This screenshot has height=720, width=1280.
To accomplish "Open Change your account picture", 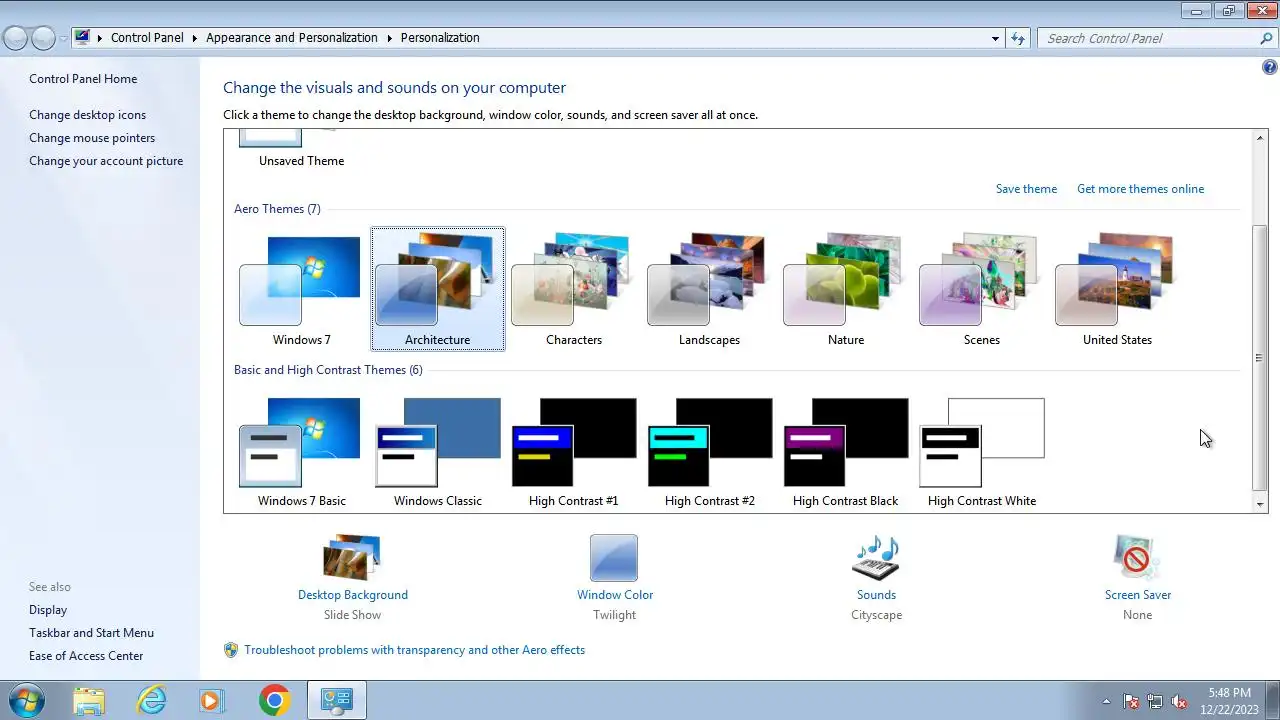I will [106, 161].
